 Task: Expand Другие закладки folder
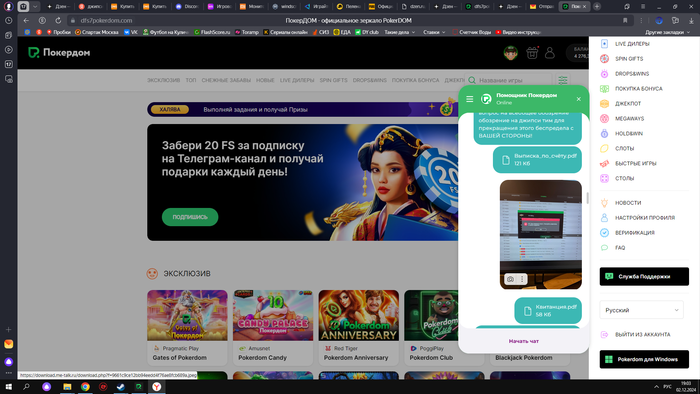[667, 32]
